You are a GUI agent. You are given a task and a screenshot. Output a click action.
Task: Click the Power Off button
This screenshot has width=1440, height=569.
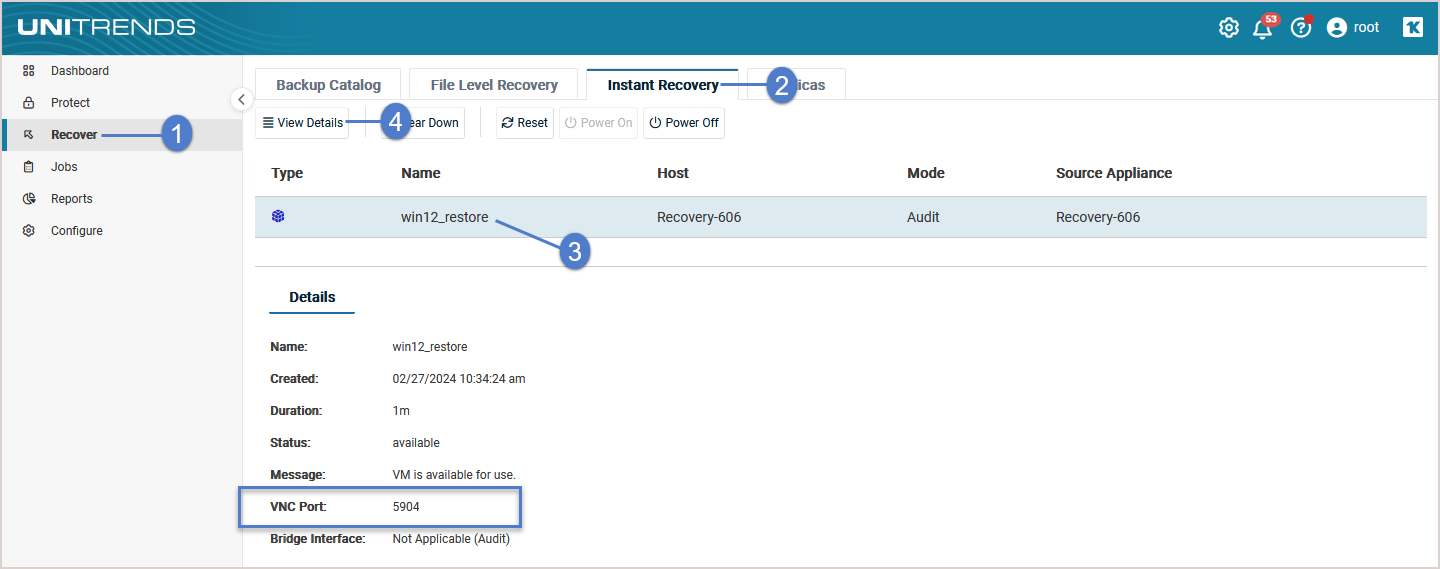tap(684, 123)
